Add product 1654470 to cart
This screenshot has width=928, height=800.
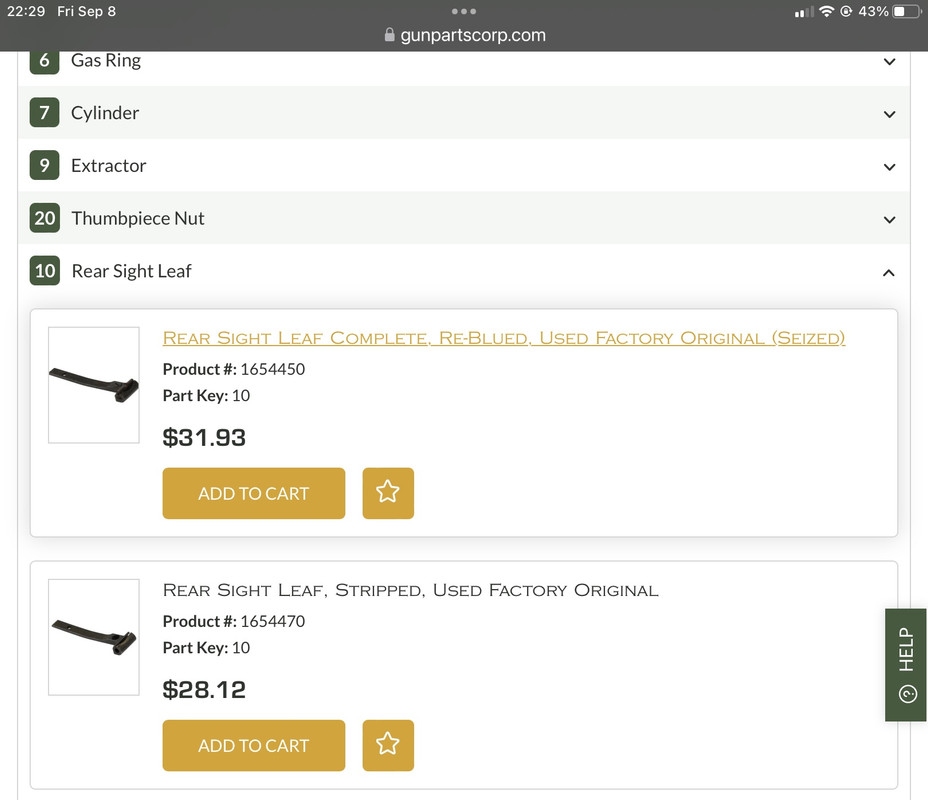(x=254, y=745)
